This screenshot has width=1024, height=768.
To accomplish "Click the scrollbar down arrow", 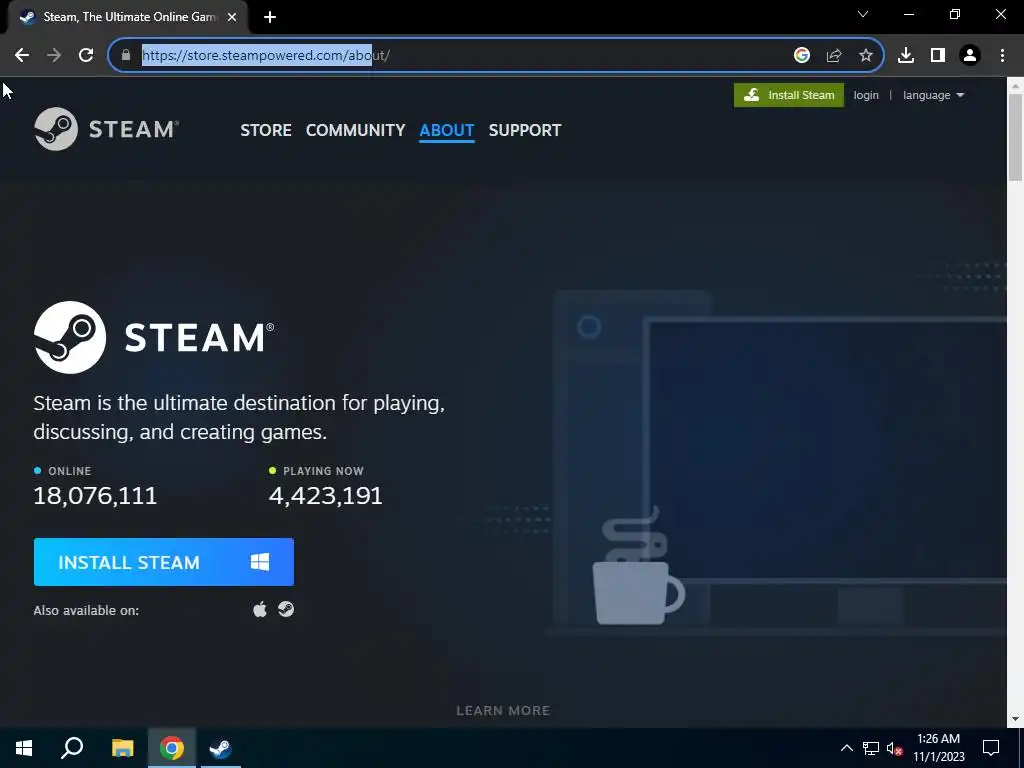I will point(1016,720).
